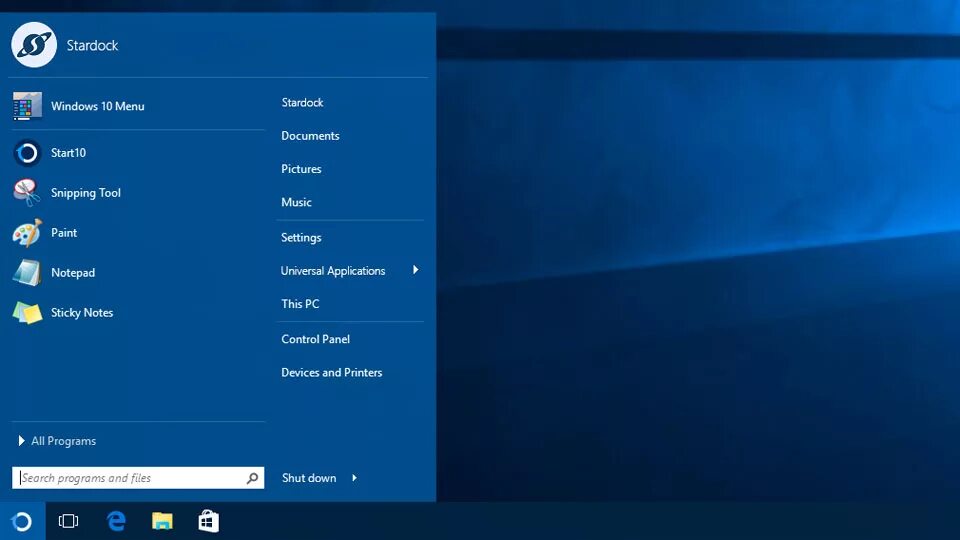This screenshot has height=540, width=960.
Task: Click the search magnifier icon
Action: click(252, 478)
